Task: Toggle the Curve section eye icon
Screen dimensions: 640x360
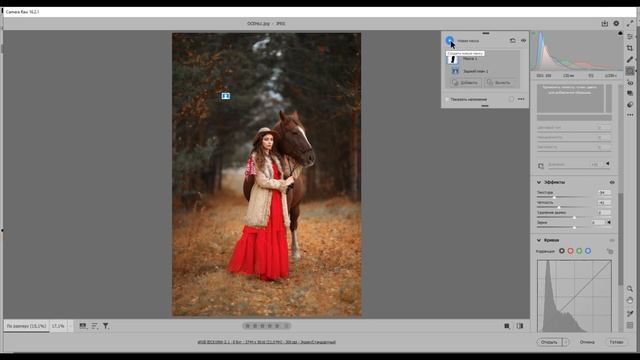Action: [612, 240]
